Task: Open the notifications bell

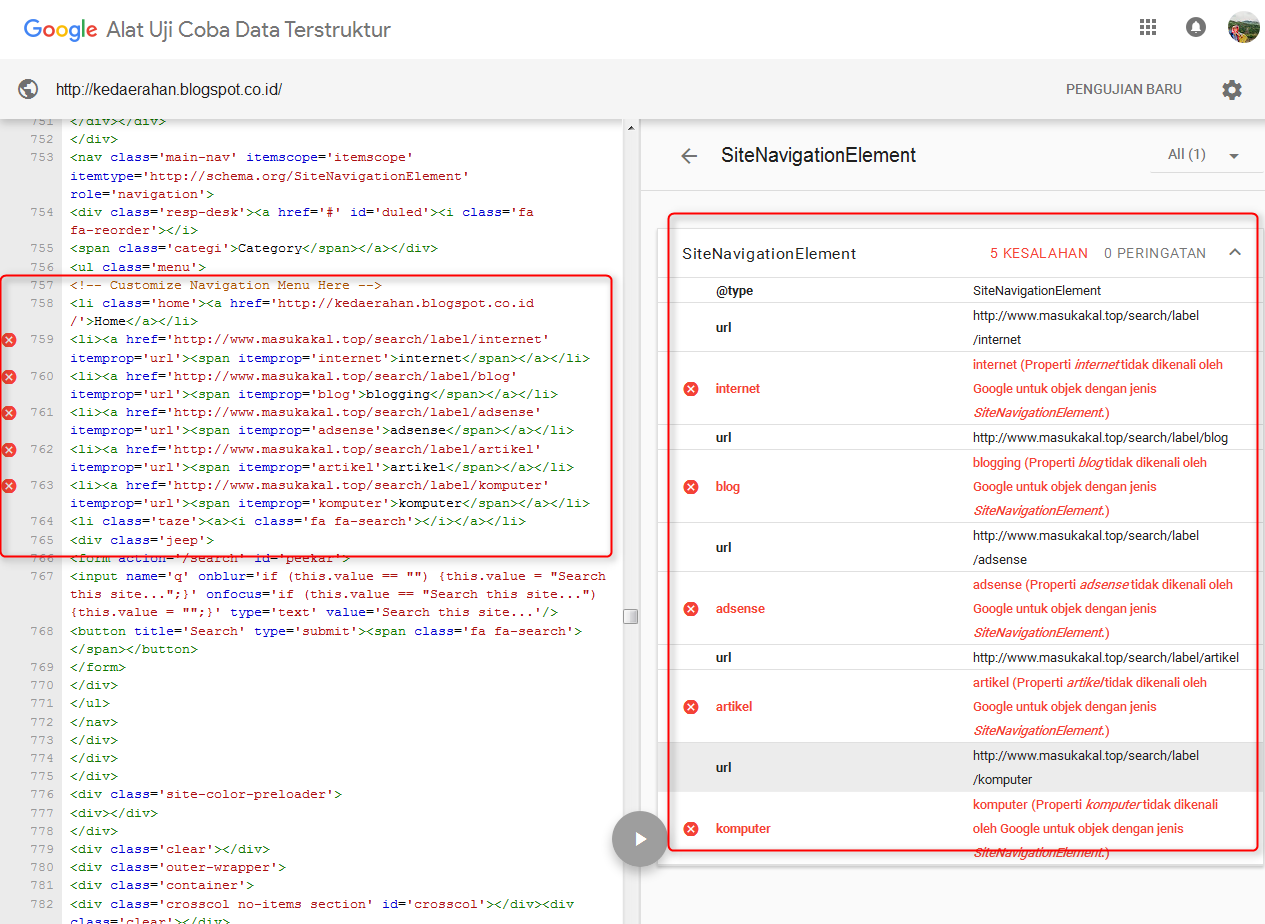Action: pos(1196,27)
